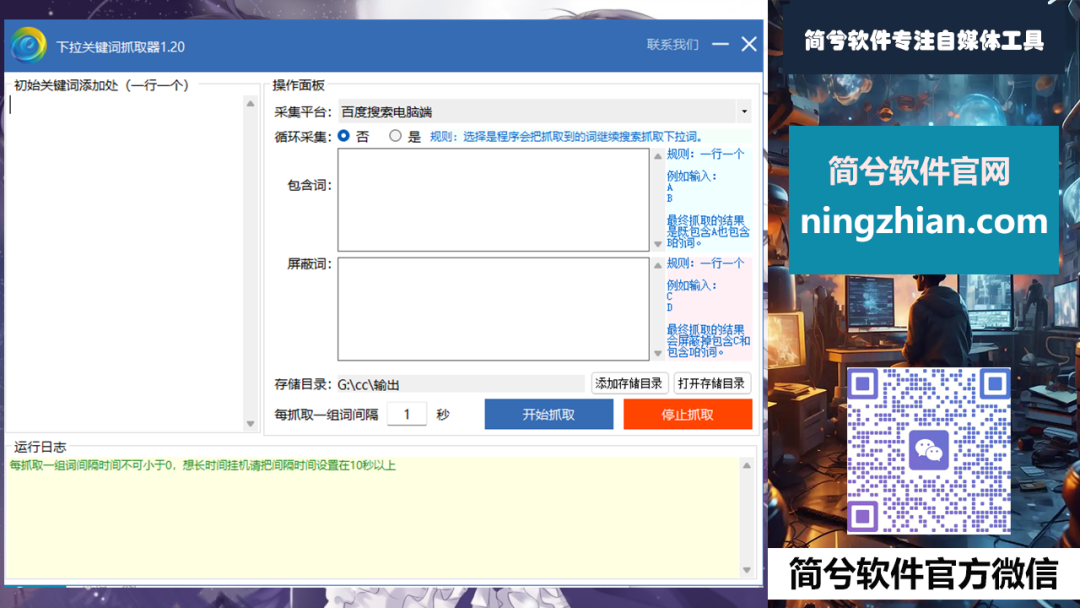Open the 采集平台 platform dropdown
The height and width of the screenshot is (608, 1080).
tap(743, 112)
